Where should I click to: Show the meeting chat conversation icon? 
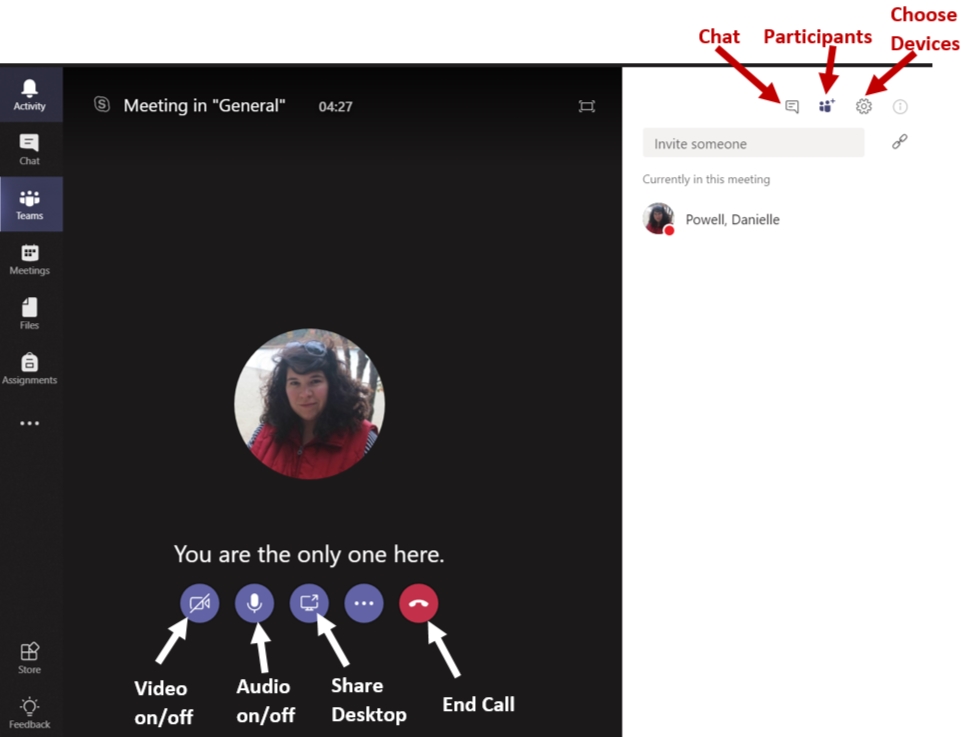[x=792, y=107]
